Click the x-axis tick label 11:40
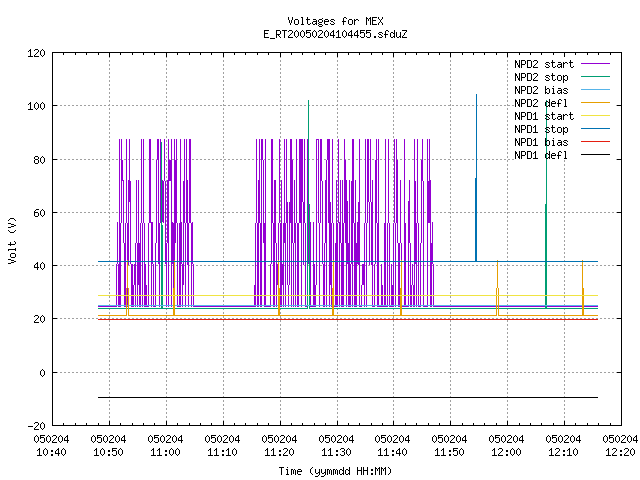Viewport: 640px width, 480px height. pyautogui.click(x=392, y=452)
